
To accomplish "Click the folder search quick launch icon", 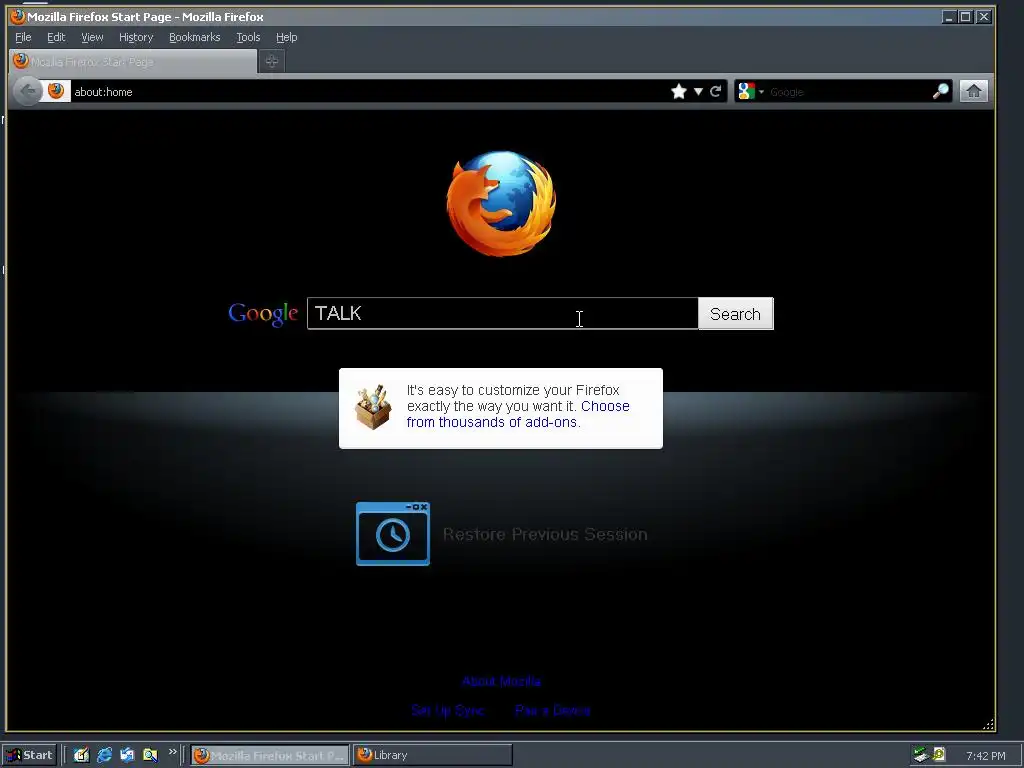I will point(150,755).
